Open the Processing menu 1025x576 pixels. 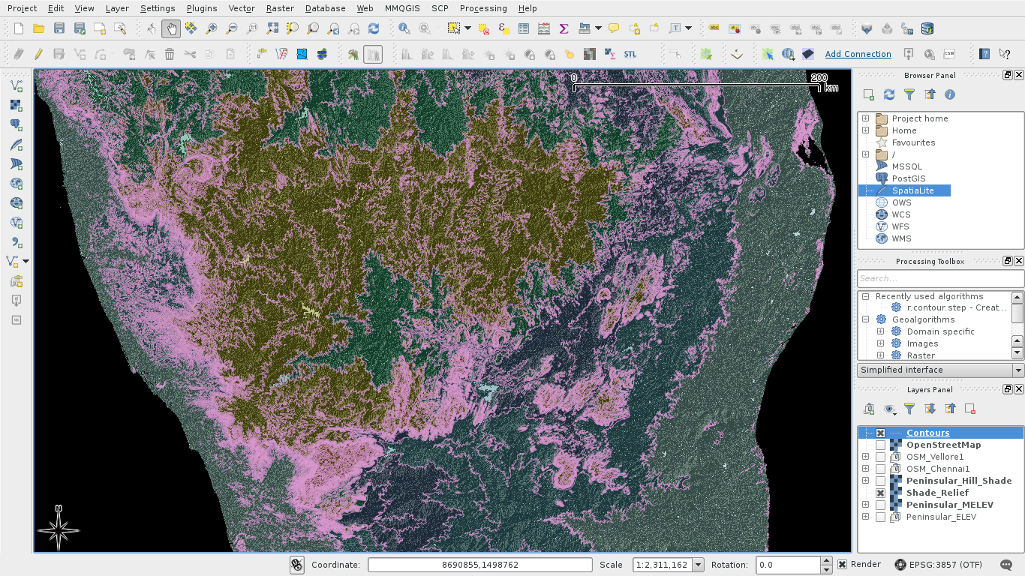click(x=483, y=8)
